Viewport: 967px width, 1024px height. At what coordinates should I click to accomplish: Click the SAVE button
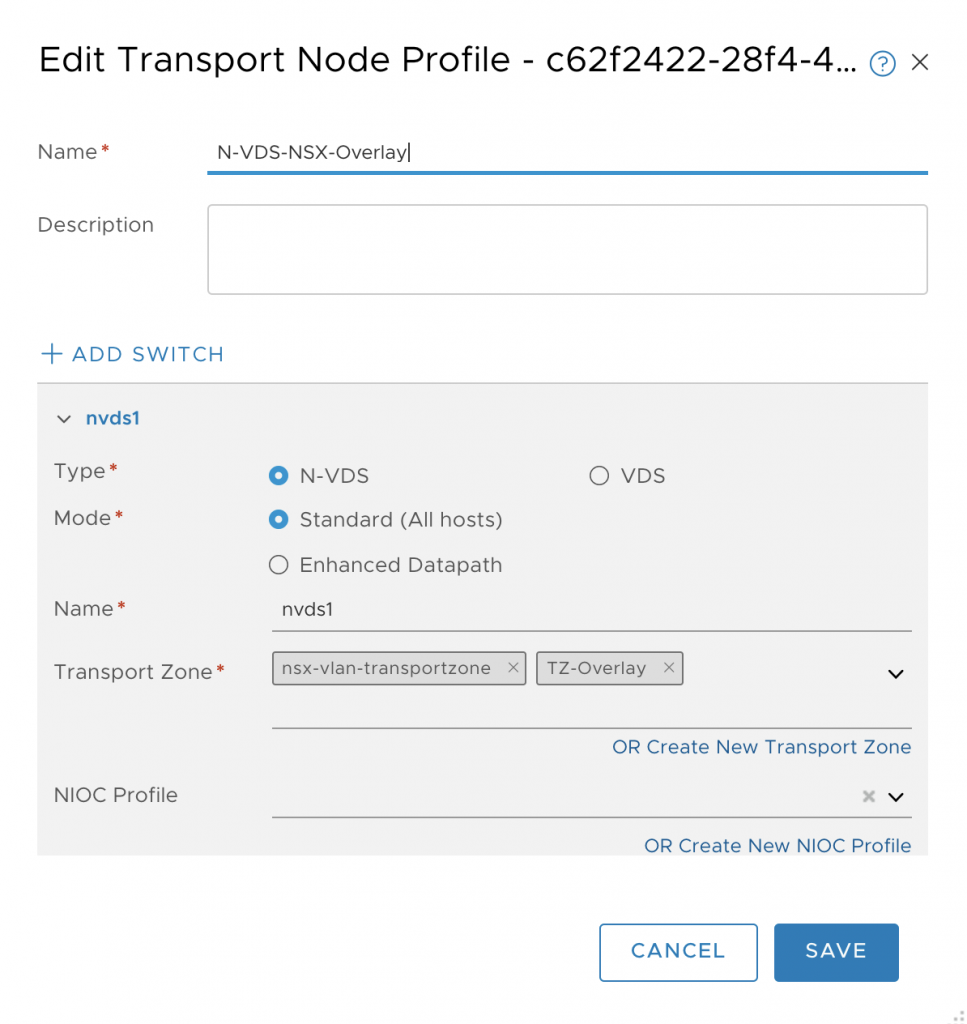click(836, 952)
